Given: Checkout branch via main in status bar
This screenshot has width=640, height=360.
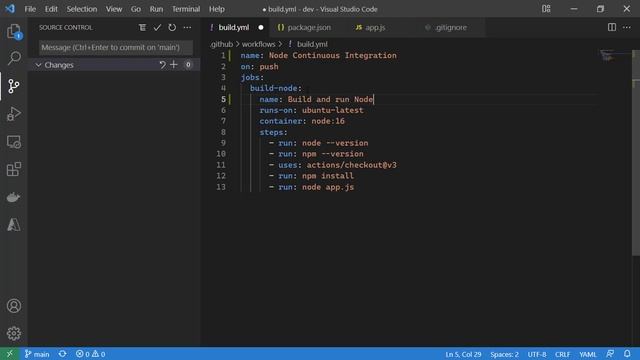Looking at the screenshot, I should 37,354.
